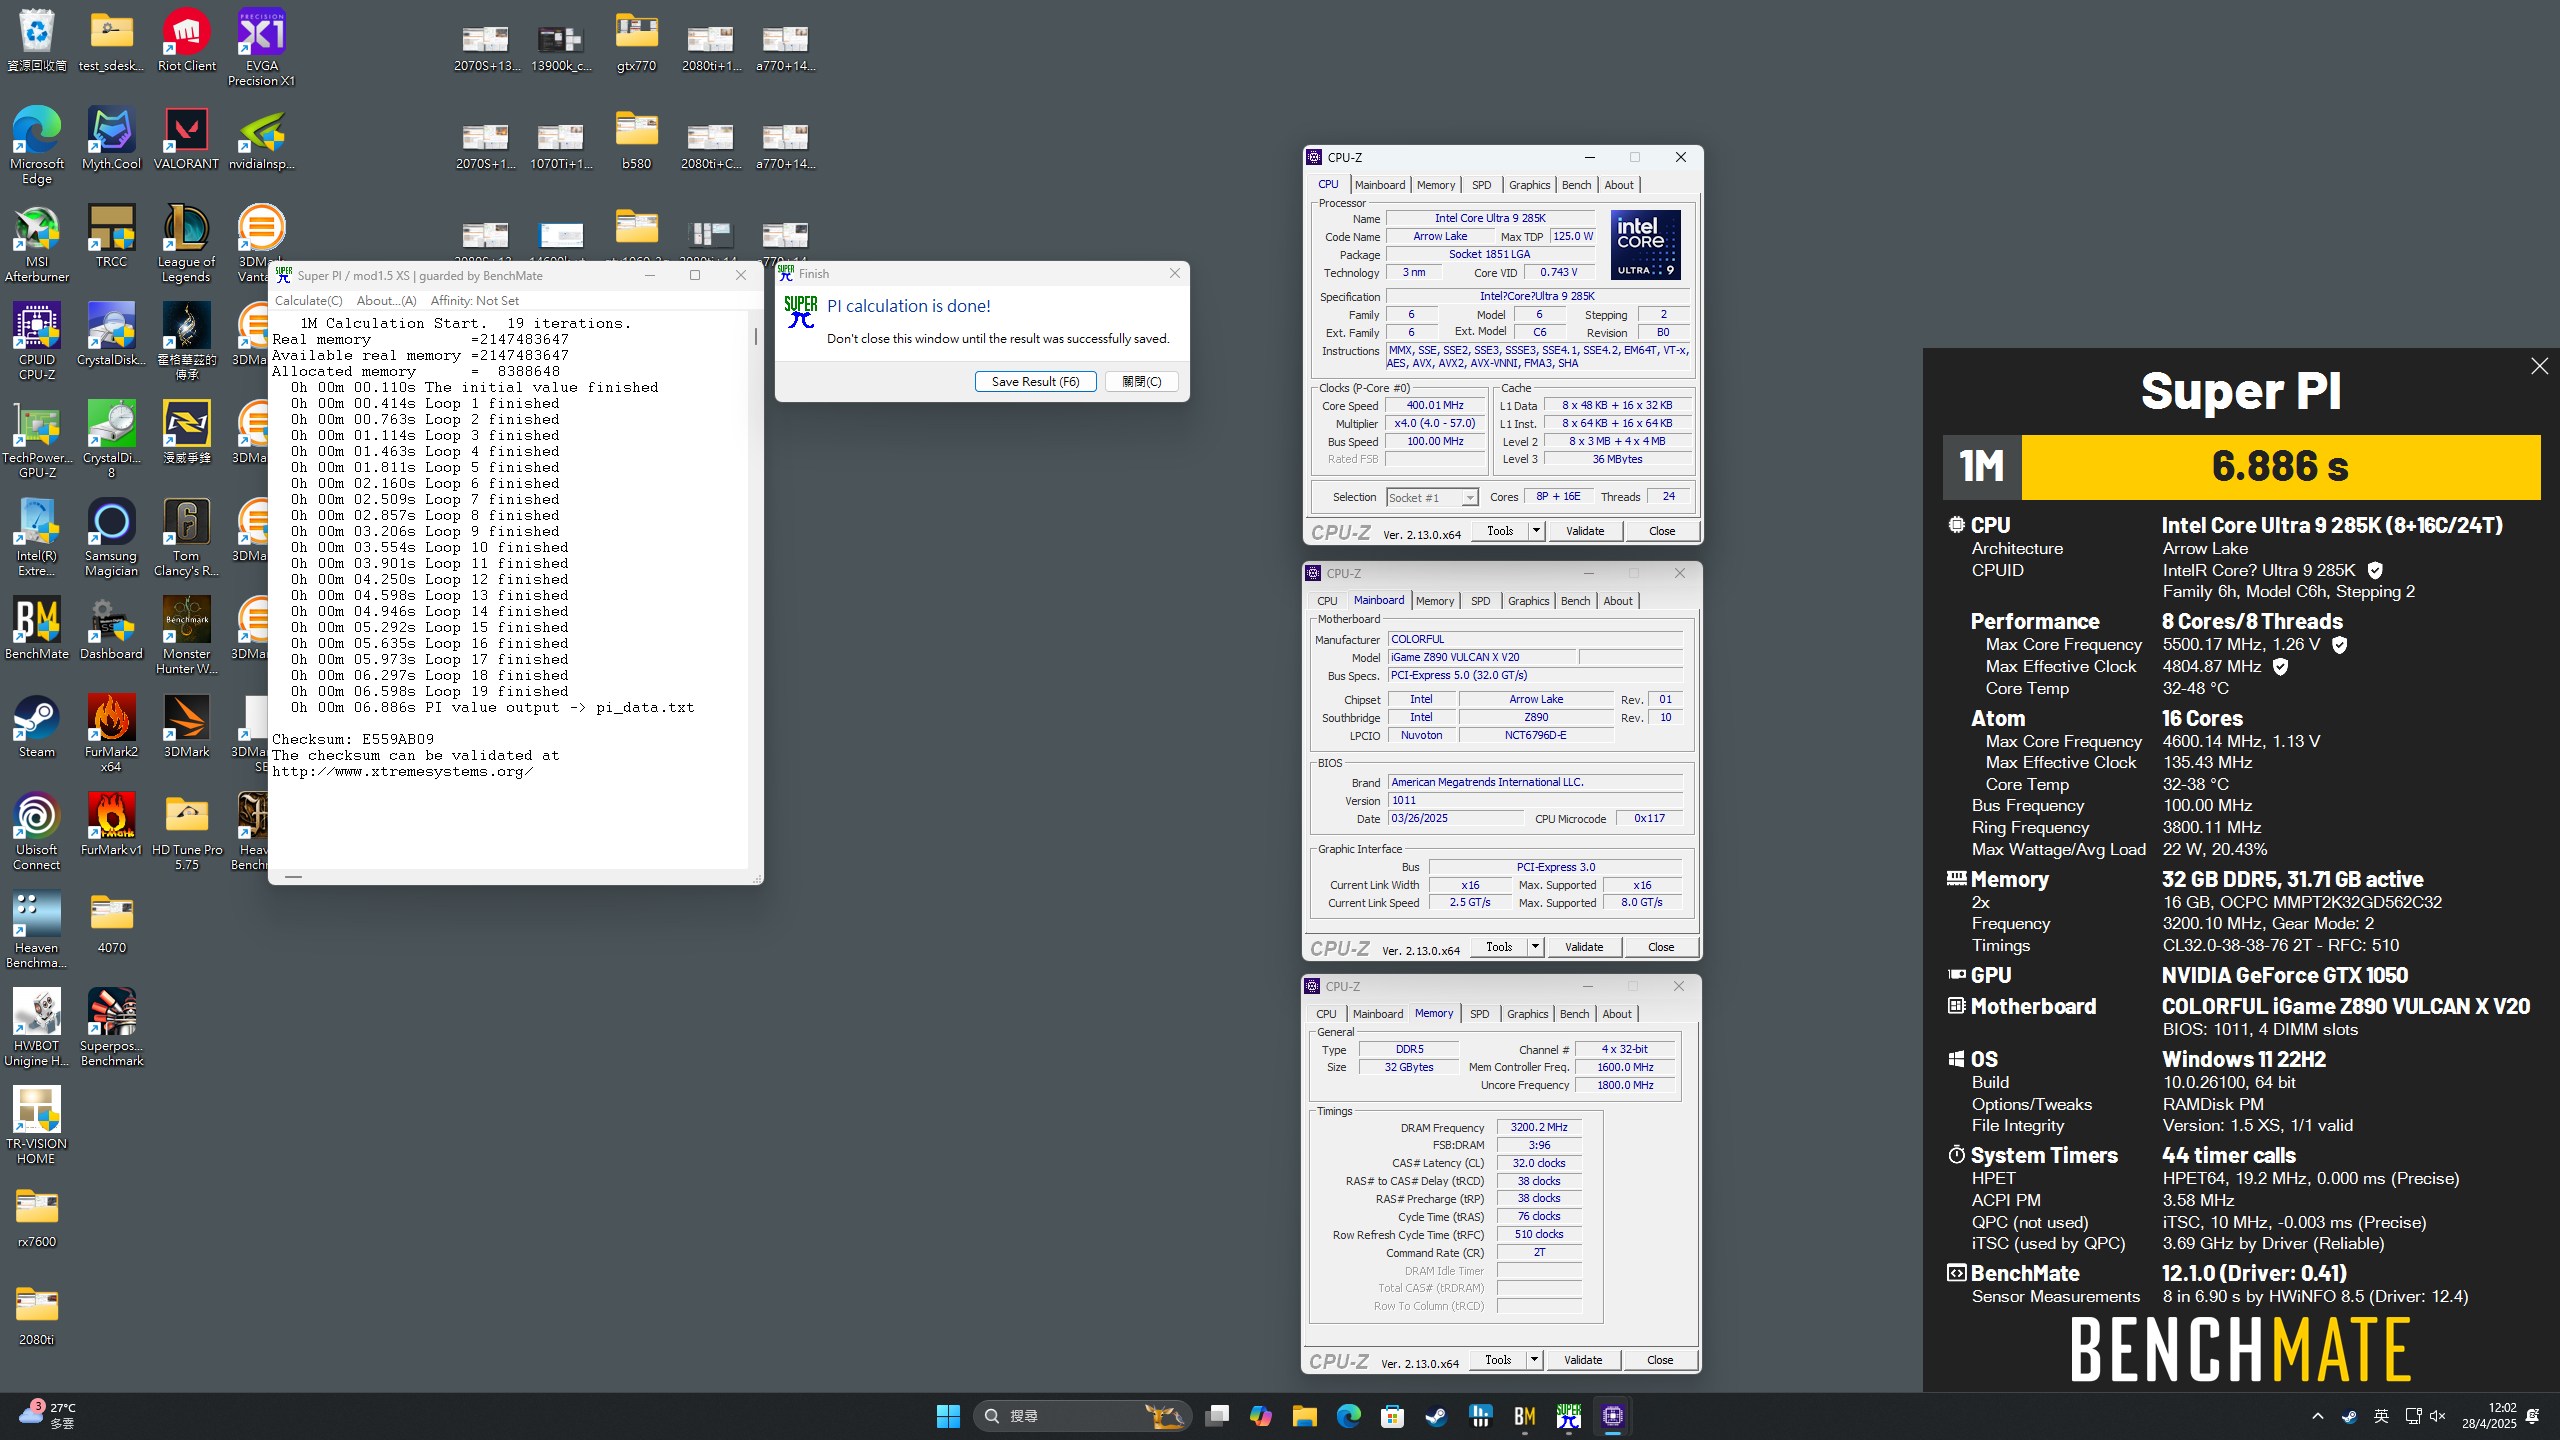
Task: Launch Steam from the desktop icons
Action: coord(37,726)
